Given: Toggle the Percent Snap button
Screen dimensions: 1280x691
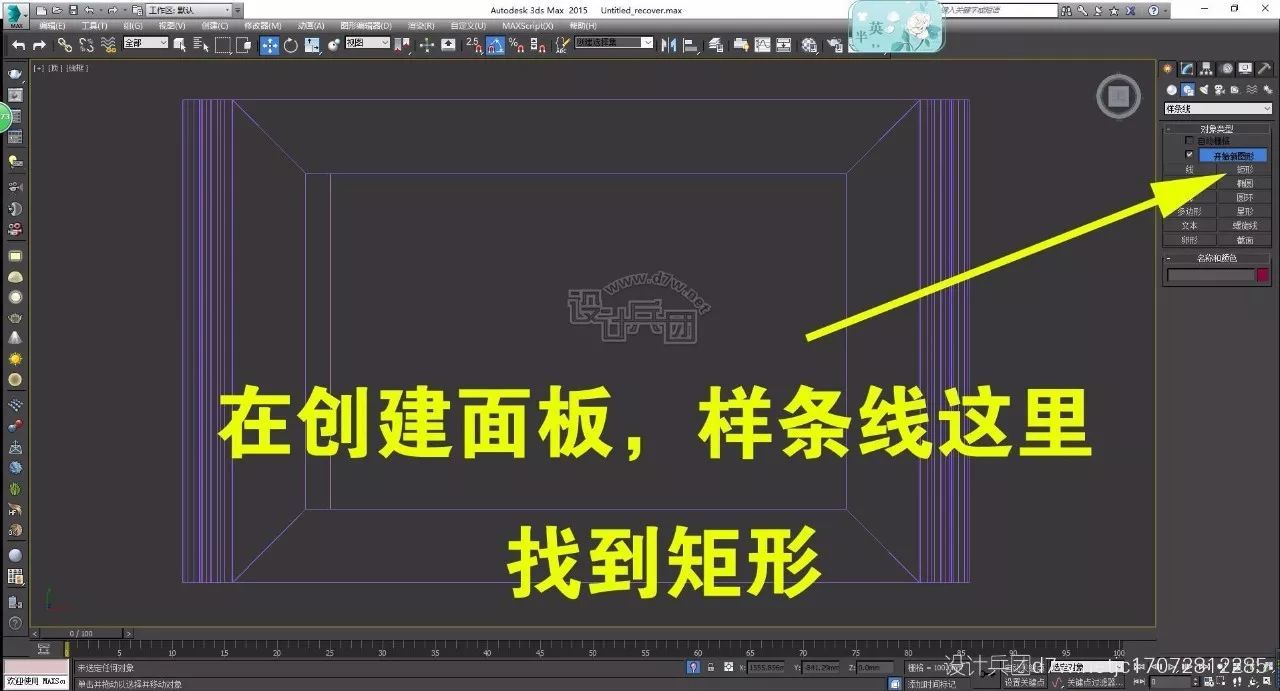Looking at the screenshot, I should (517, 45).
